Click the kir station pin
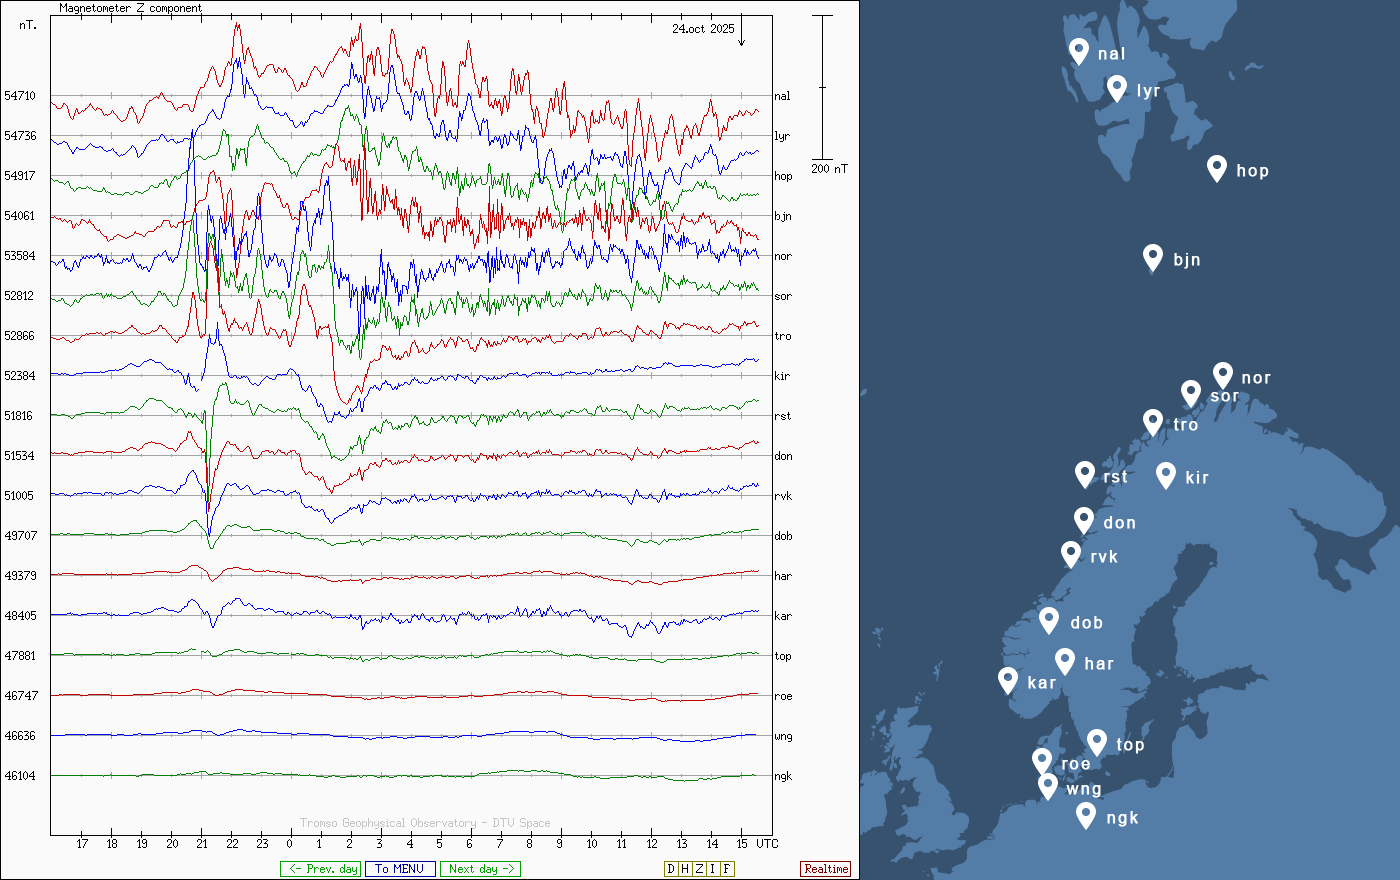1400x880 pixels. (x=1166, y=475)
